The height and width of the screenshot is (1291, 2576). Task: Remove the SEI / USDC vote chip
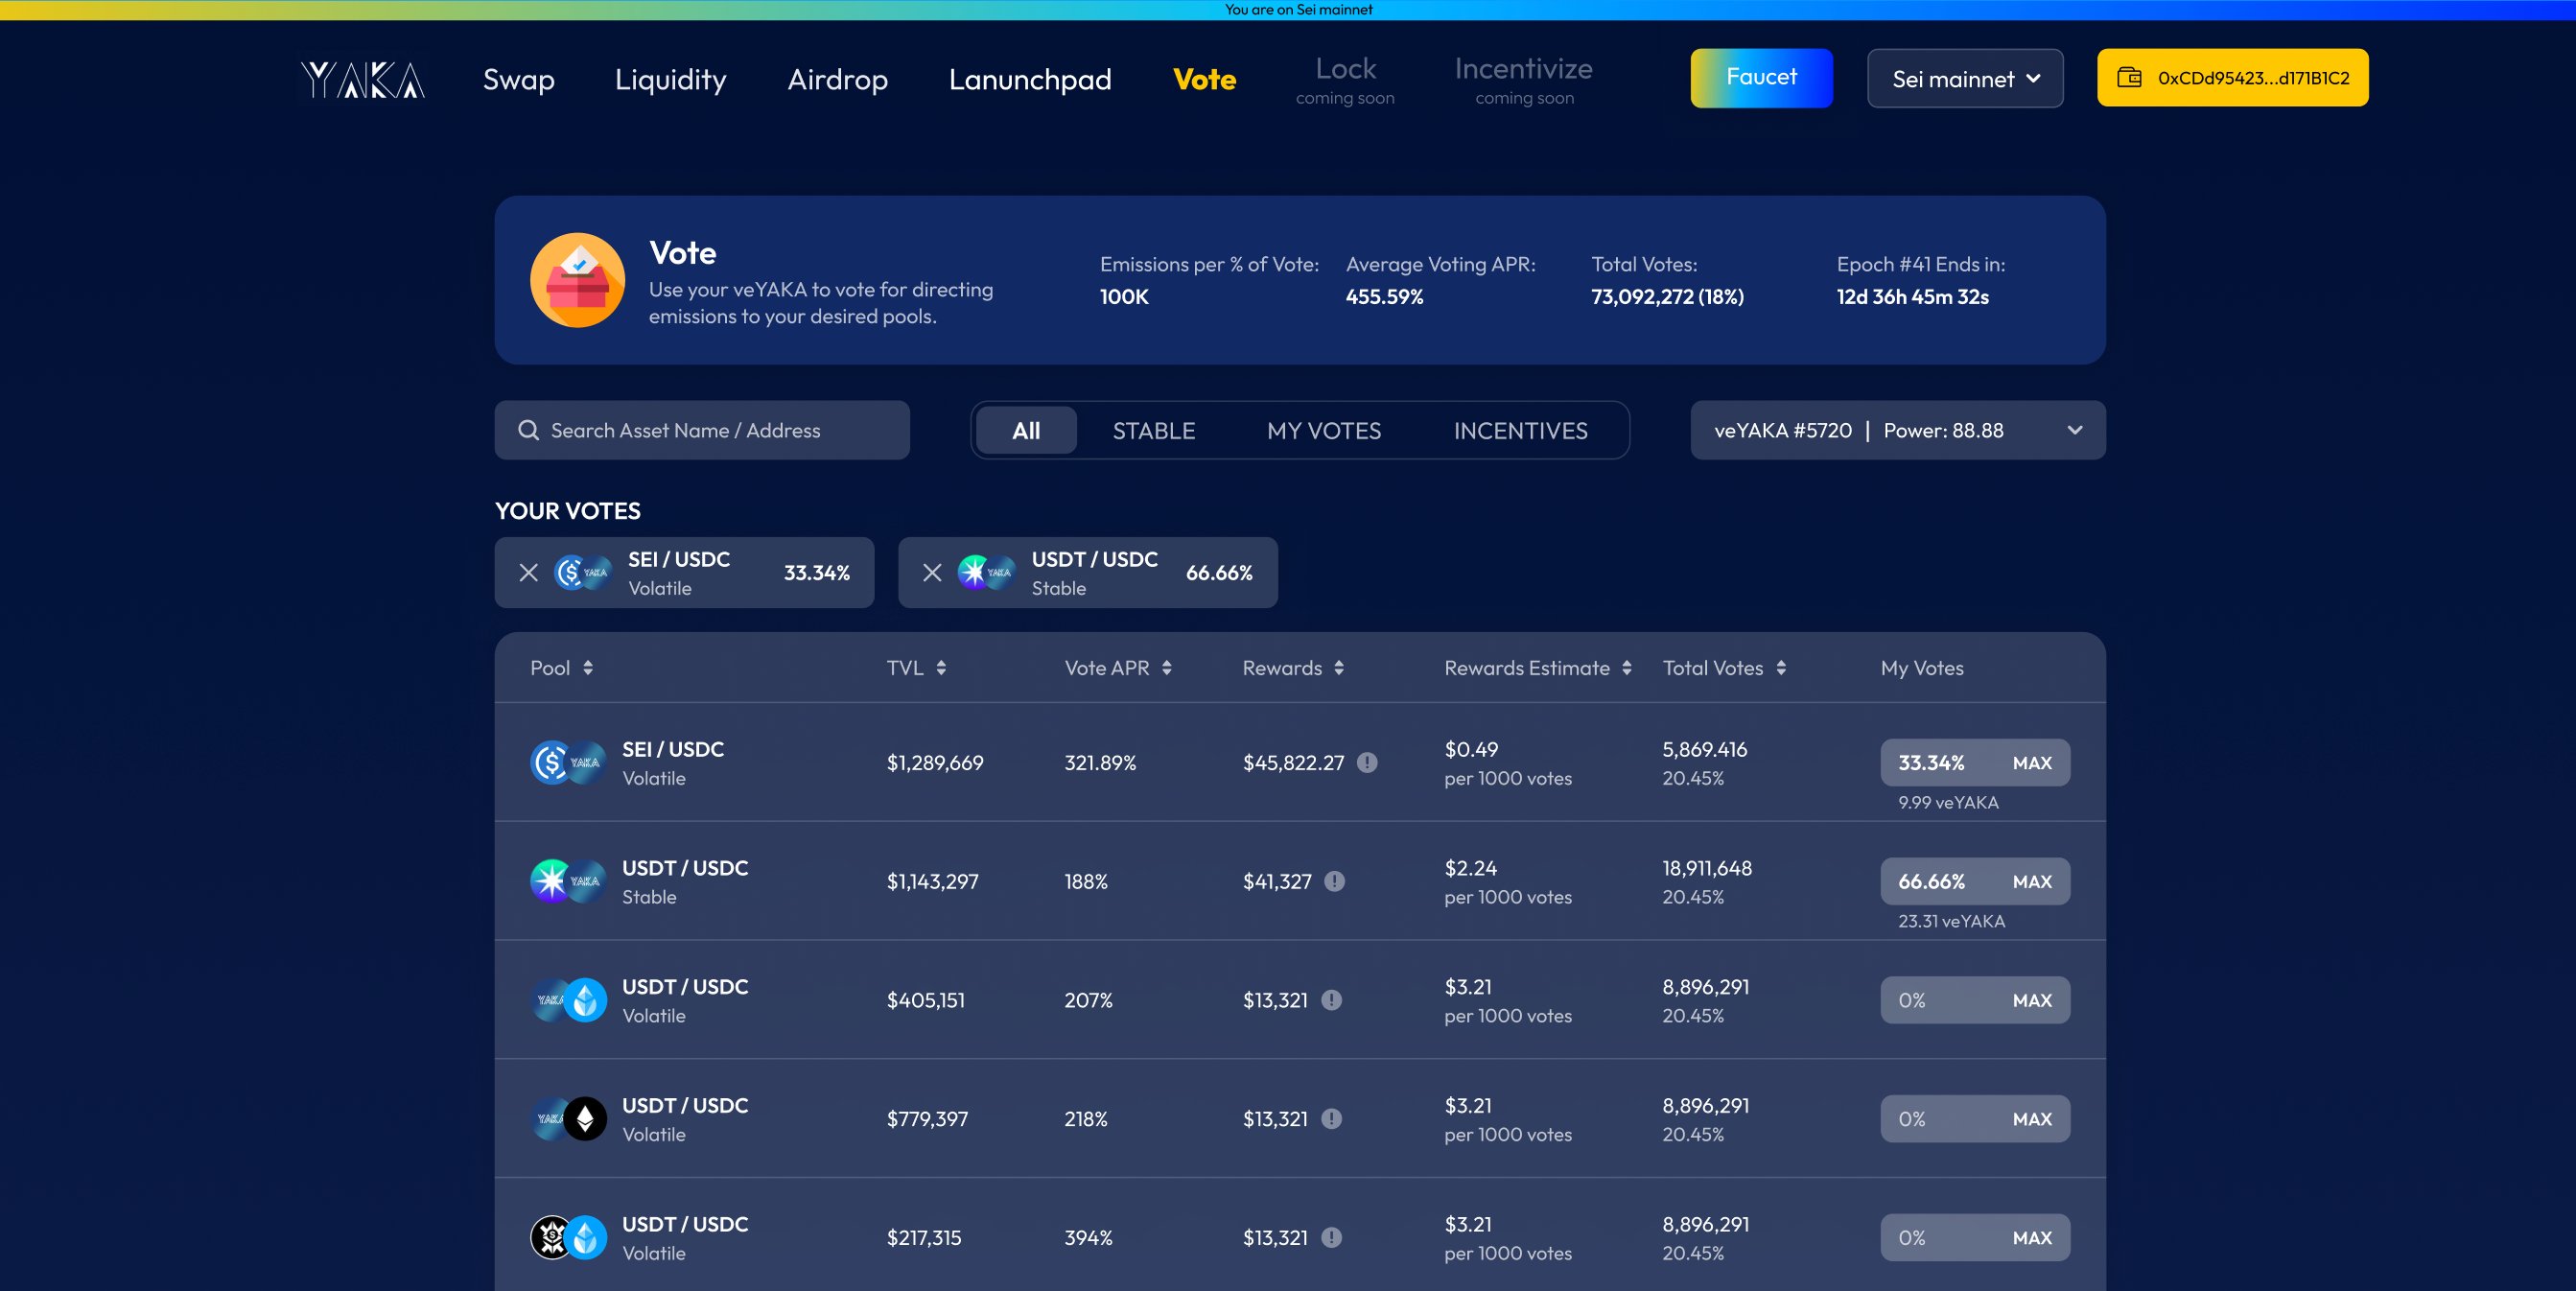click(x=529, y=572)
